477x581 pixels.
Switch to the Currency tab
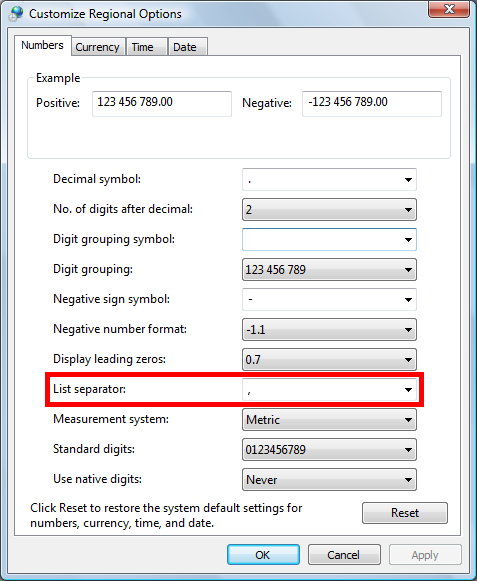tap(97, 47)
